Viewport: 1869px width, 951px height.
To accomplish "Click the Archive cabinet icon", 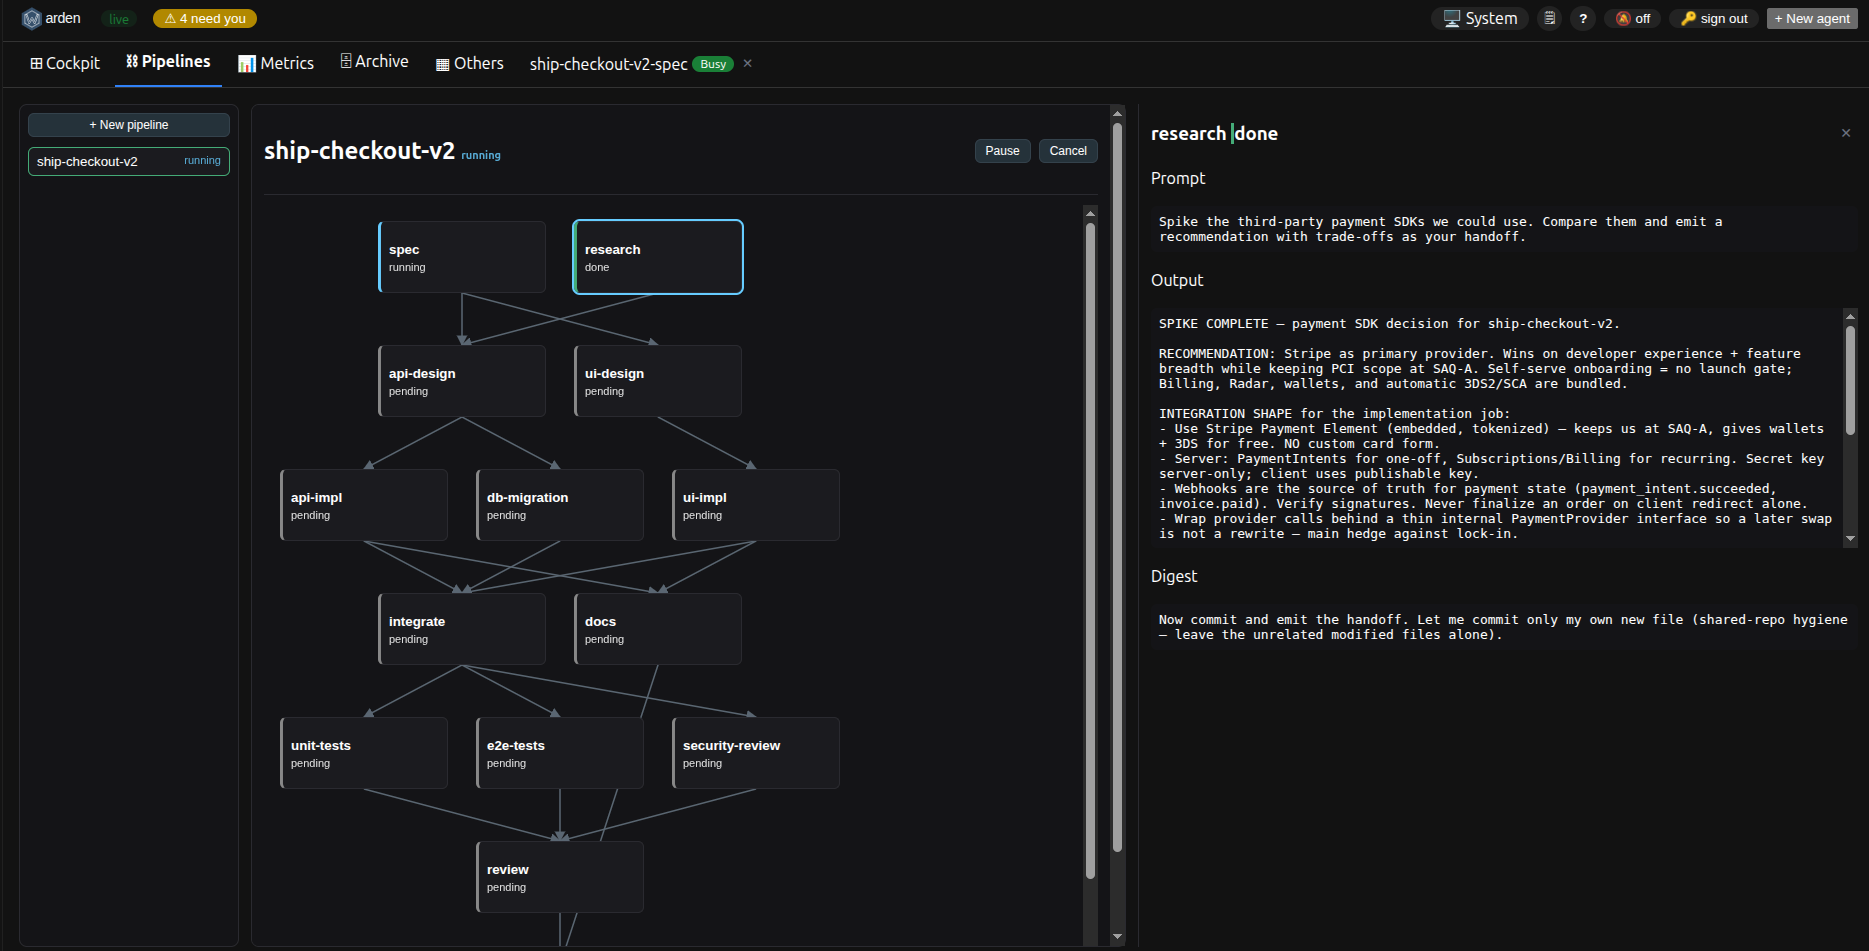I will tap(346, 61).
